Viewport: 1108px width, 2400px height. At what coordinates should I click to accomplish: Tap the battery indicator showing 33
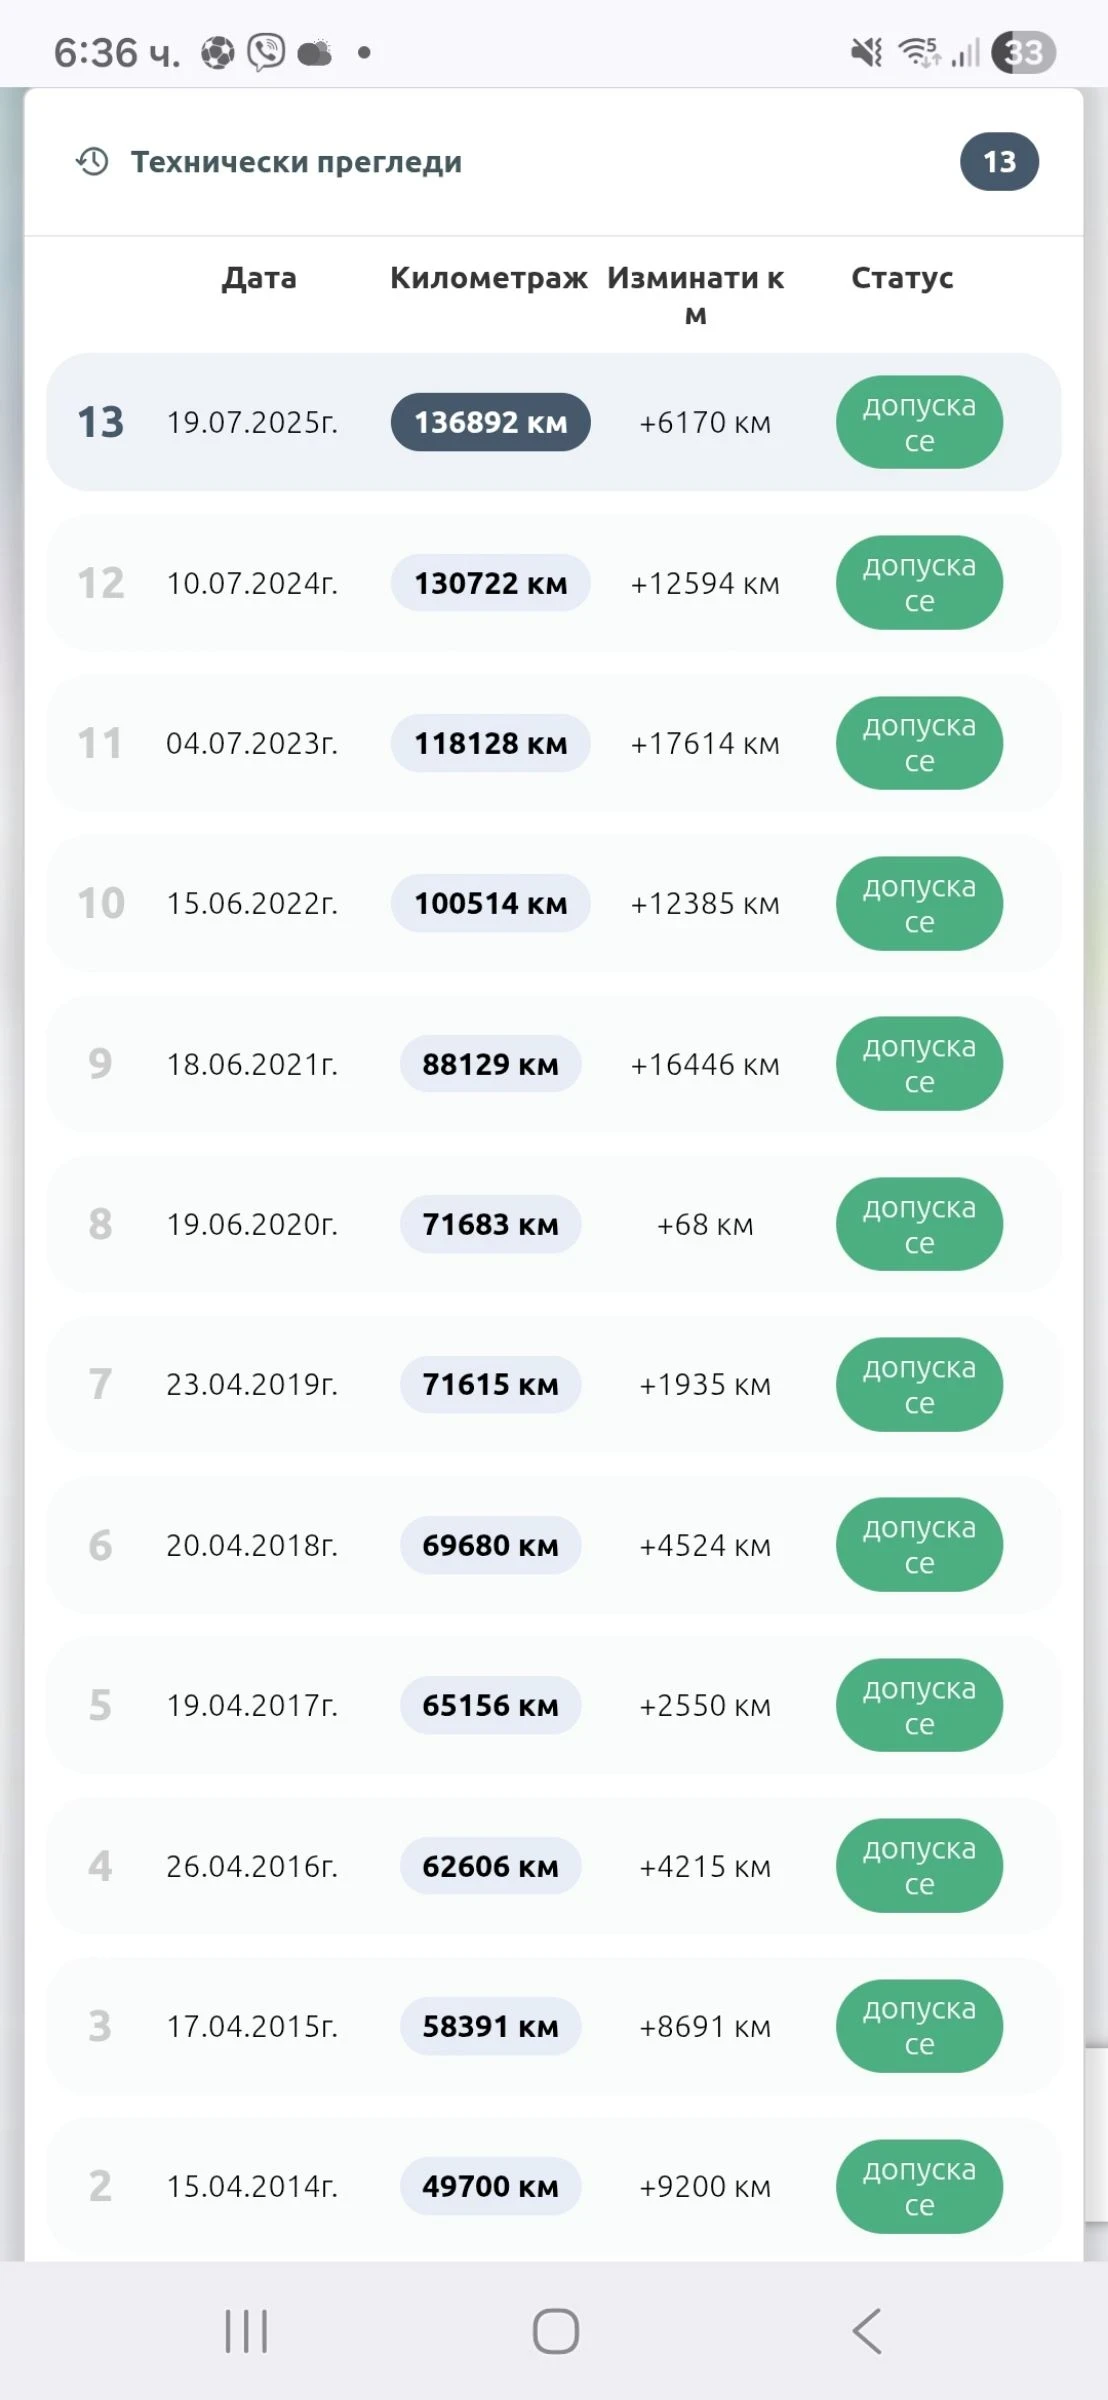pos(1023,52)
